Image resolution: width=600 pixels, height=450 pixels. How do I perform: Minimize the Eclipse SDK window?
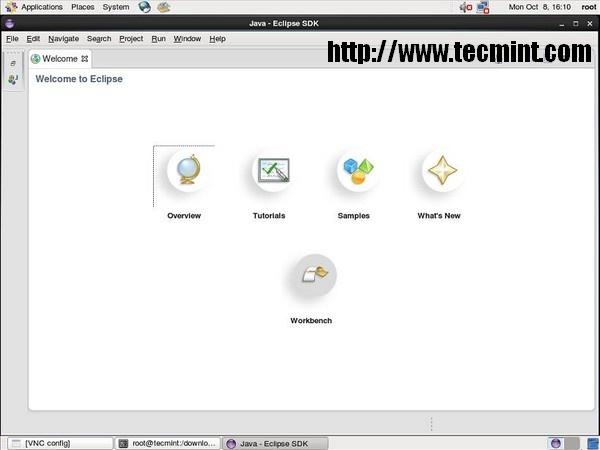point(562,24)
